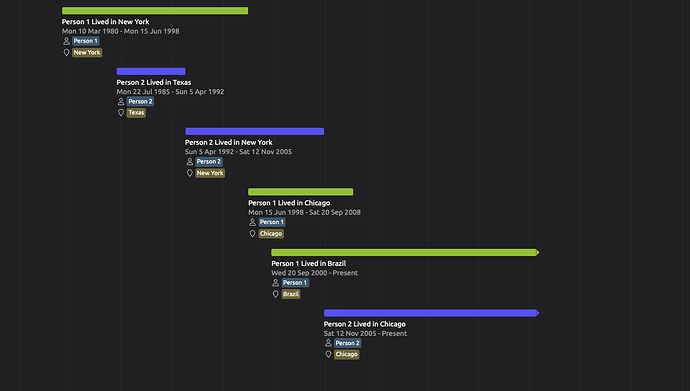Open the 'Person 1 Lived in Chicago' title
This screenshot has width=690, height=391.
289,203
